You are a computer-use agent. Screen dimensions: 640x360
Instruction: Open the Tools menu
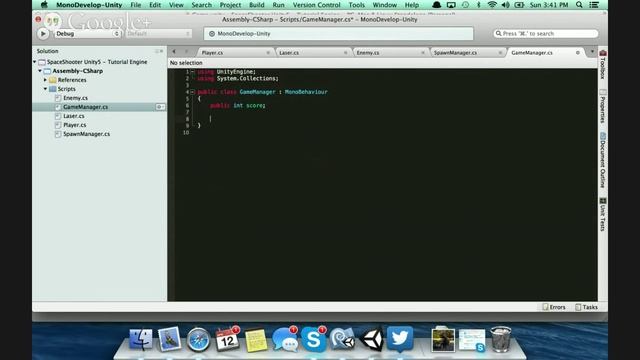(356, 5)
